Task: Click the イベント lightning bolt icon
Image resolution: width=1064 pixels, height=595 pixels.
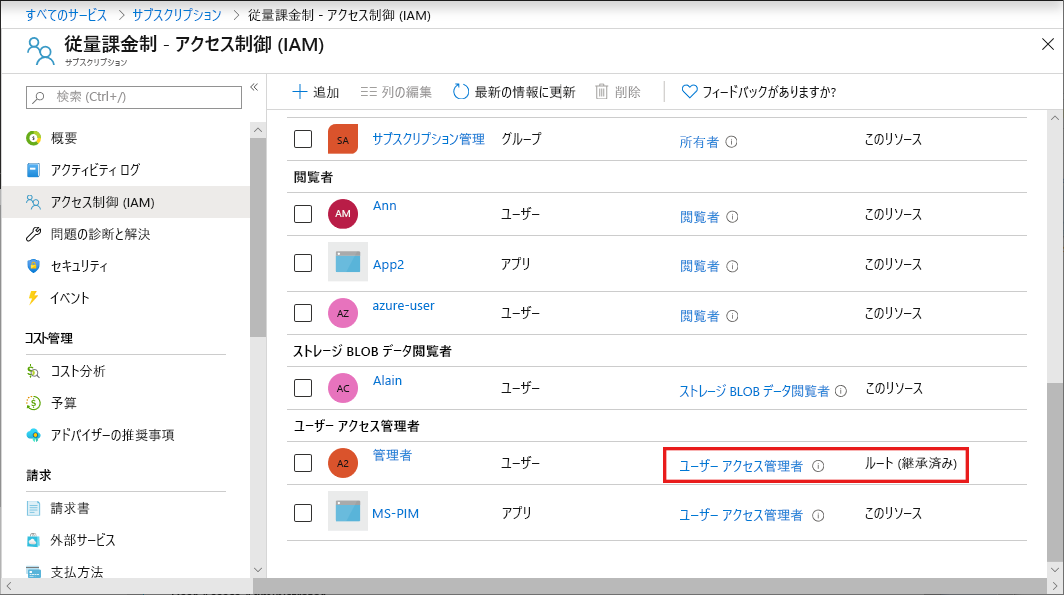Action: coord(33,298)
